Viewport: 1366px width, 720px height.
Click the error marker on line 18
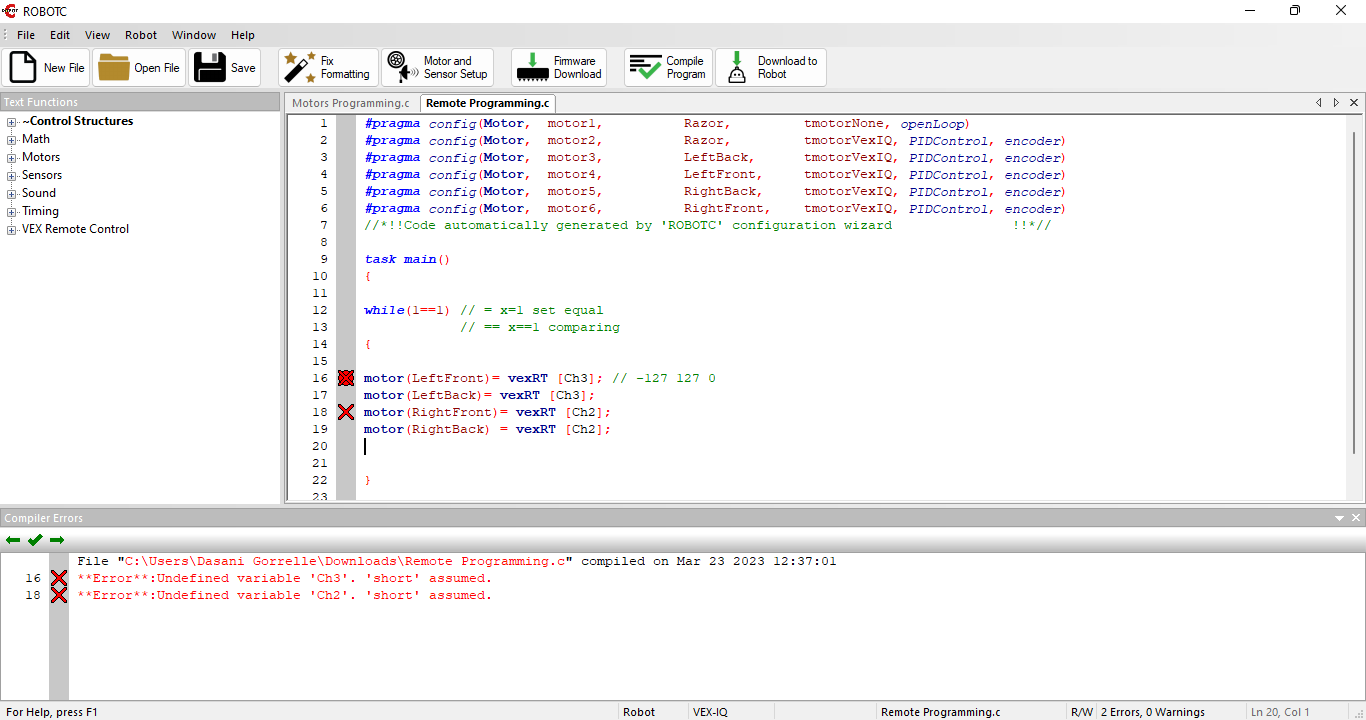[x=346, y=412]
